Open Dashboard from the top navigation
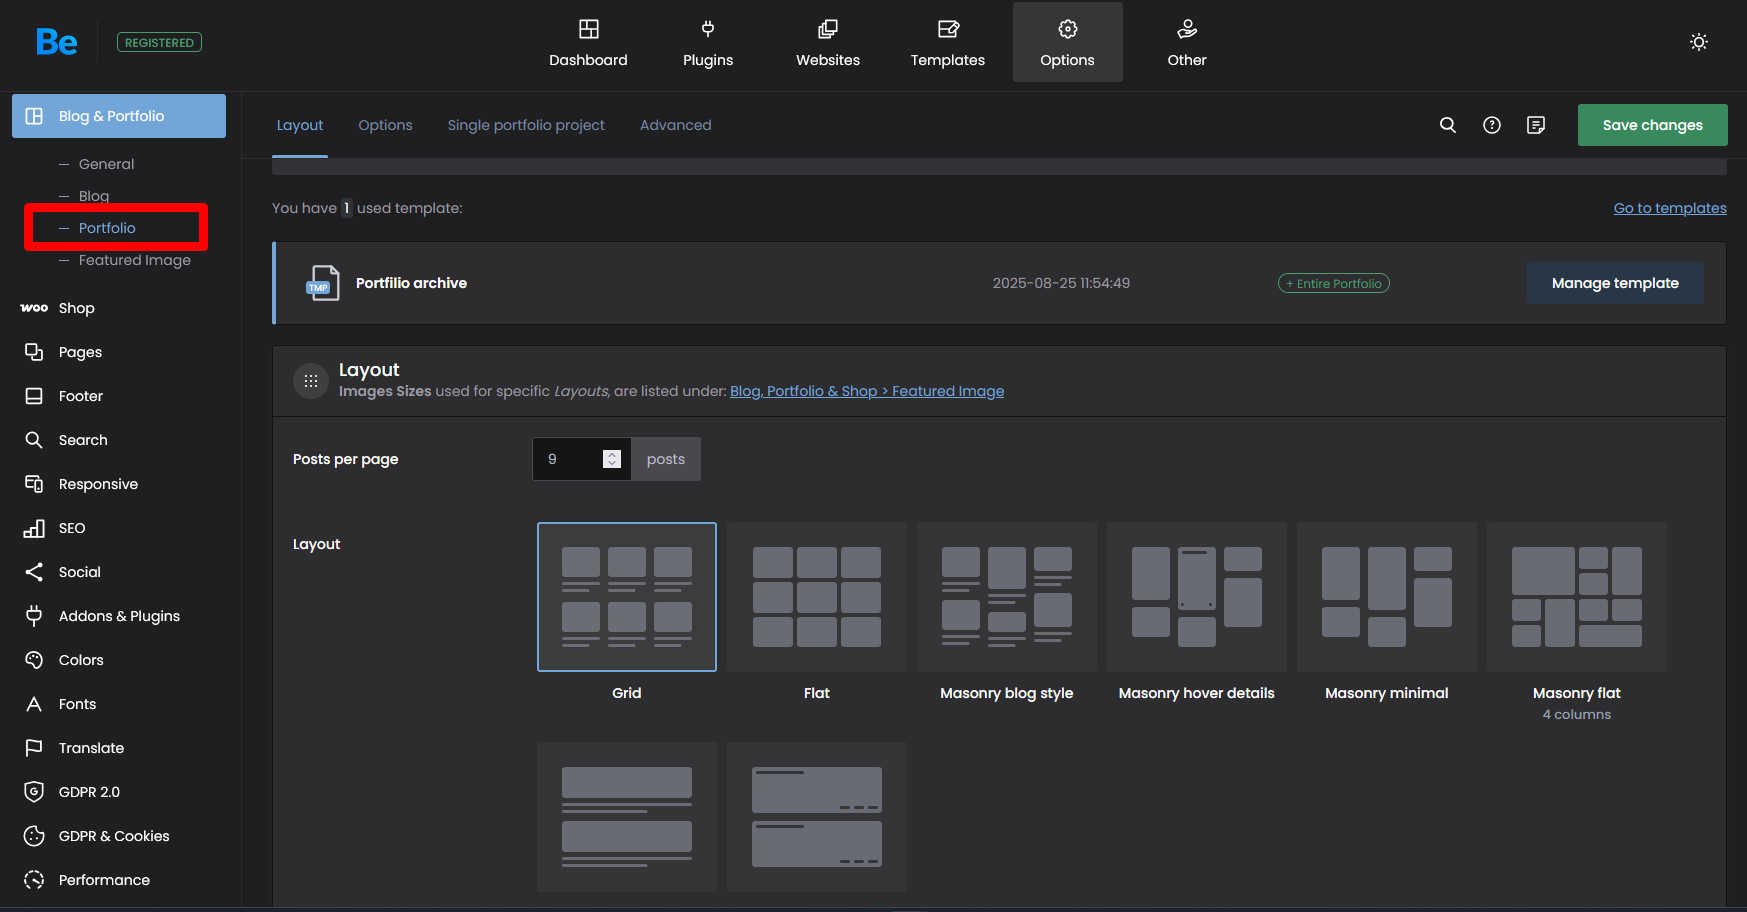Screen dimensions: 1747x912 coord(588,43)
